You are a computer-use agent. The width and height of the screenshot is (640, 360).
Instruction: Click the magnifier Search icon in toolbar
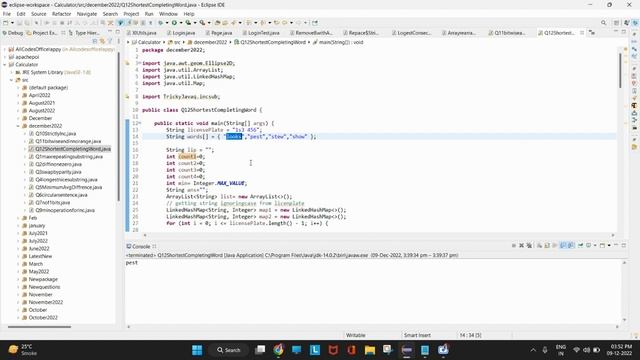tap(603, 22)
